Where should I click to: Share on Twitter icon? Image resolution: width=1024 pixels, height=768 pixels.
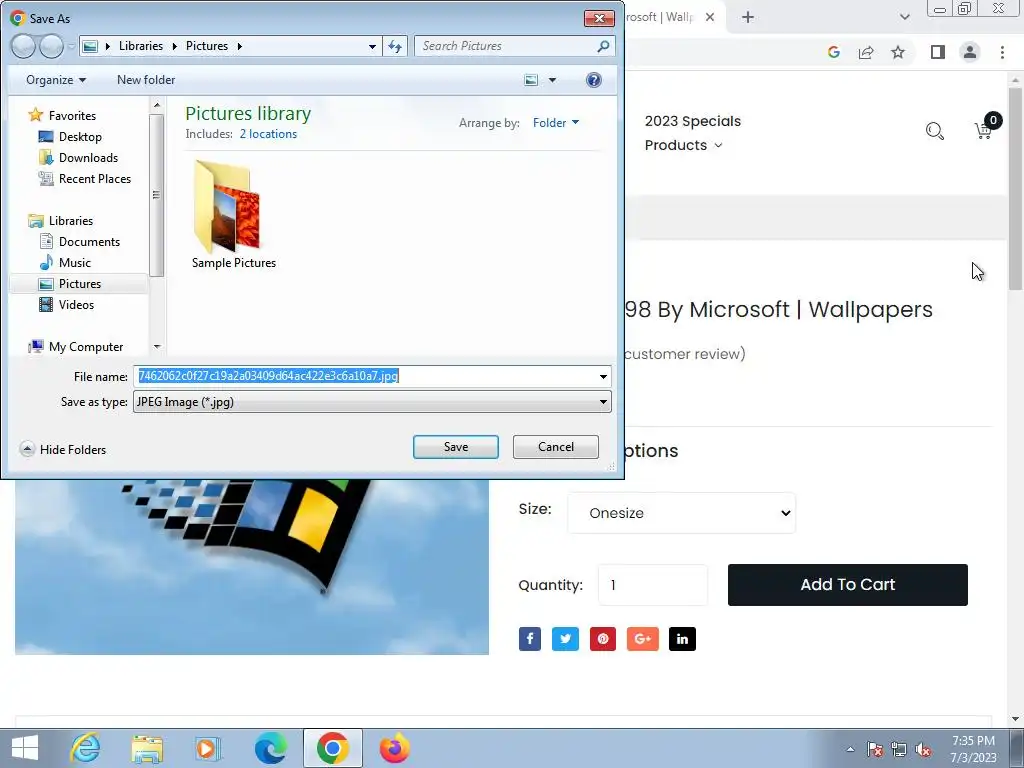pos(566,639)
